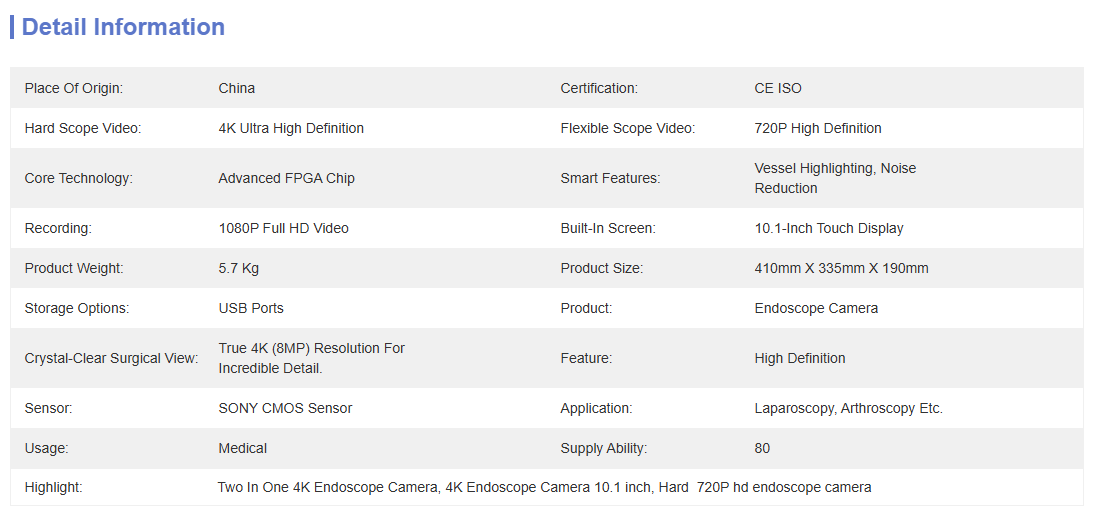Screen dimensions: 1096x511
Task: Click the China origin value
Action: [x=237, y=88]
